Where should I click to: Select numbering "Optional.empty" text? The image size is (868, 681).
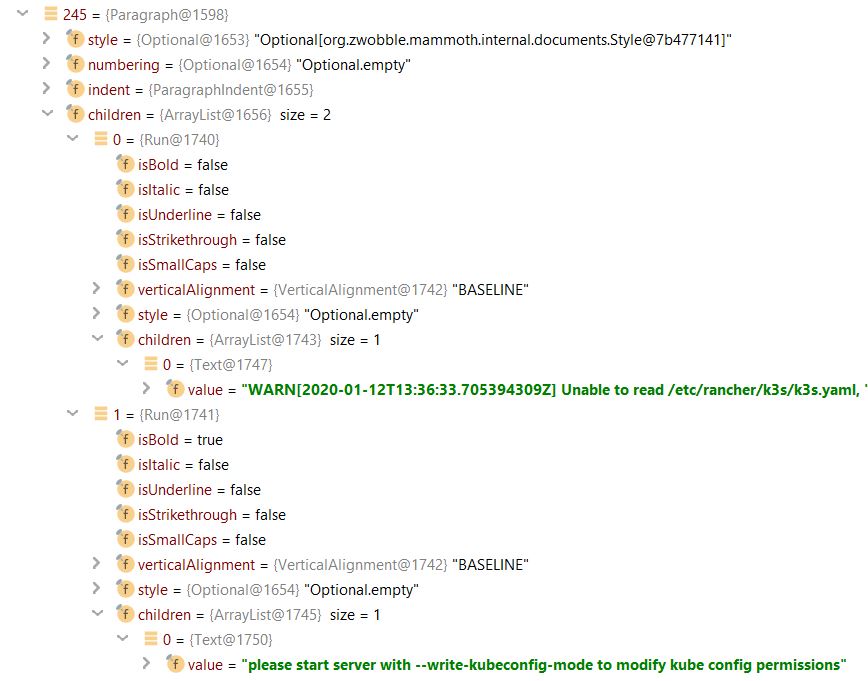pos(353,65)
